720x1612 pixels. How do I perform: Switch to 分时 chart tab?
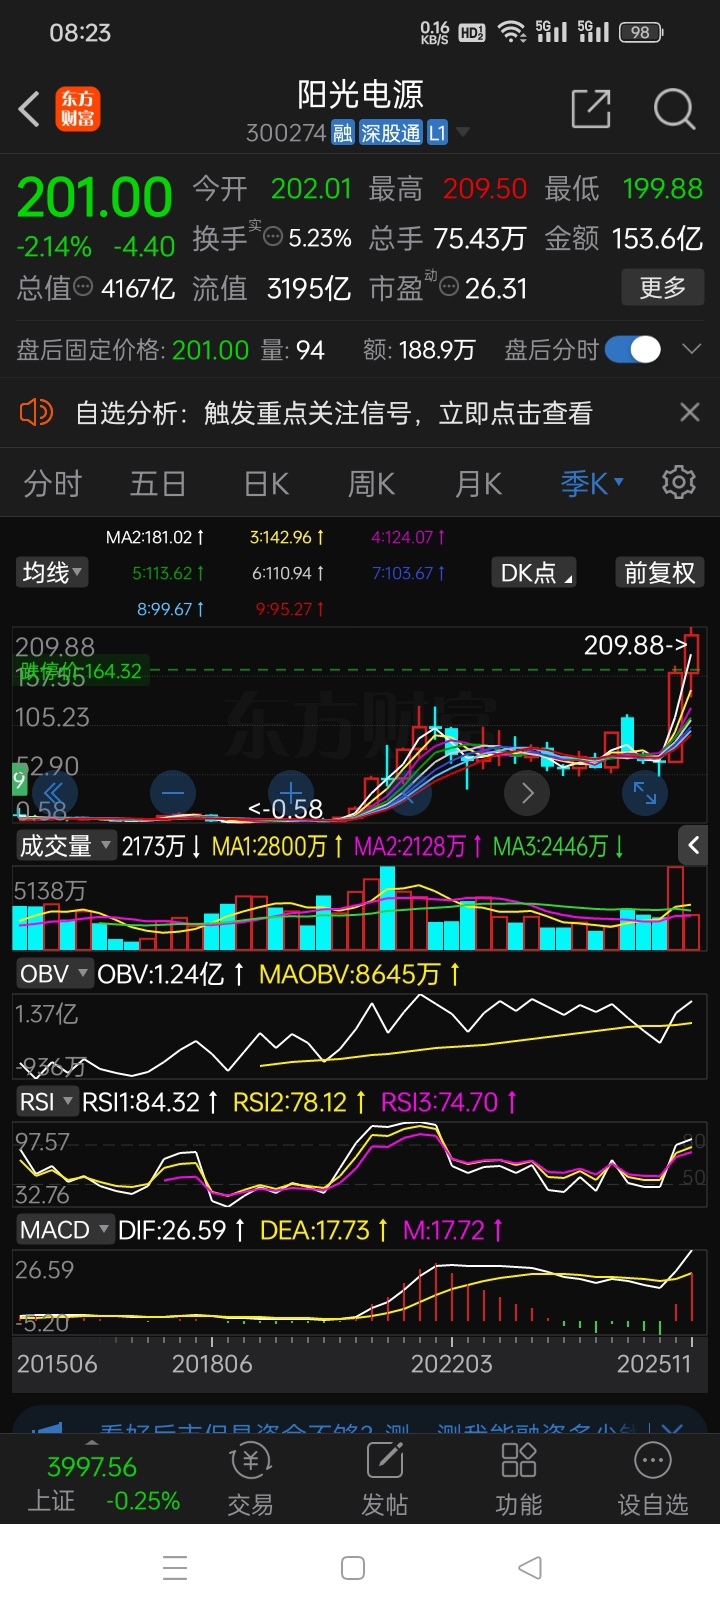coord(53,484)
